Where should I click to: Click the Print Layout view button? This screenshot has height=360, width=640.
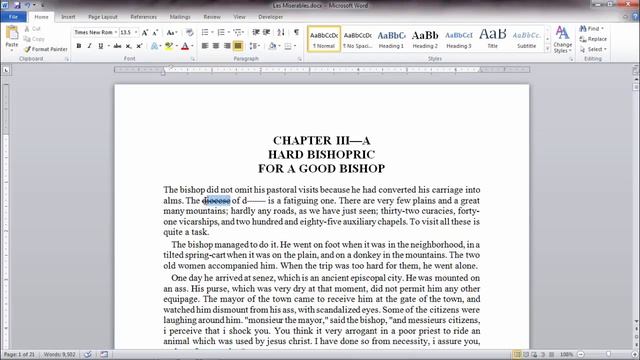517,354
